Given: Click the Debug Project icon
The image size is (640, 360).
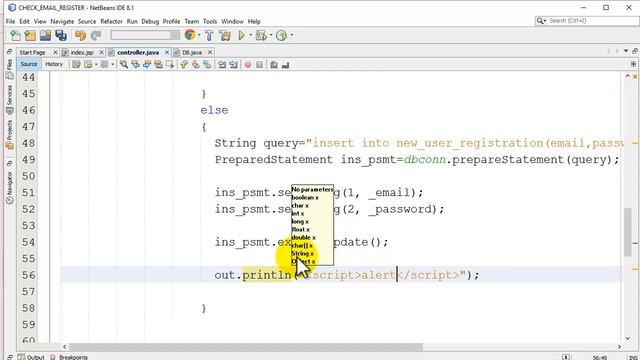Looking at the screenshot, I should 261,36.
